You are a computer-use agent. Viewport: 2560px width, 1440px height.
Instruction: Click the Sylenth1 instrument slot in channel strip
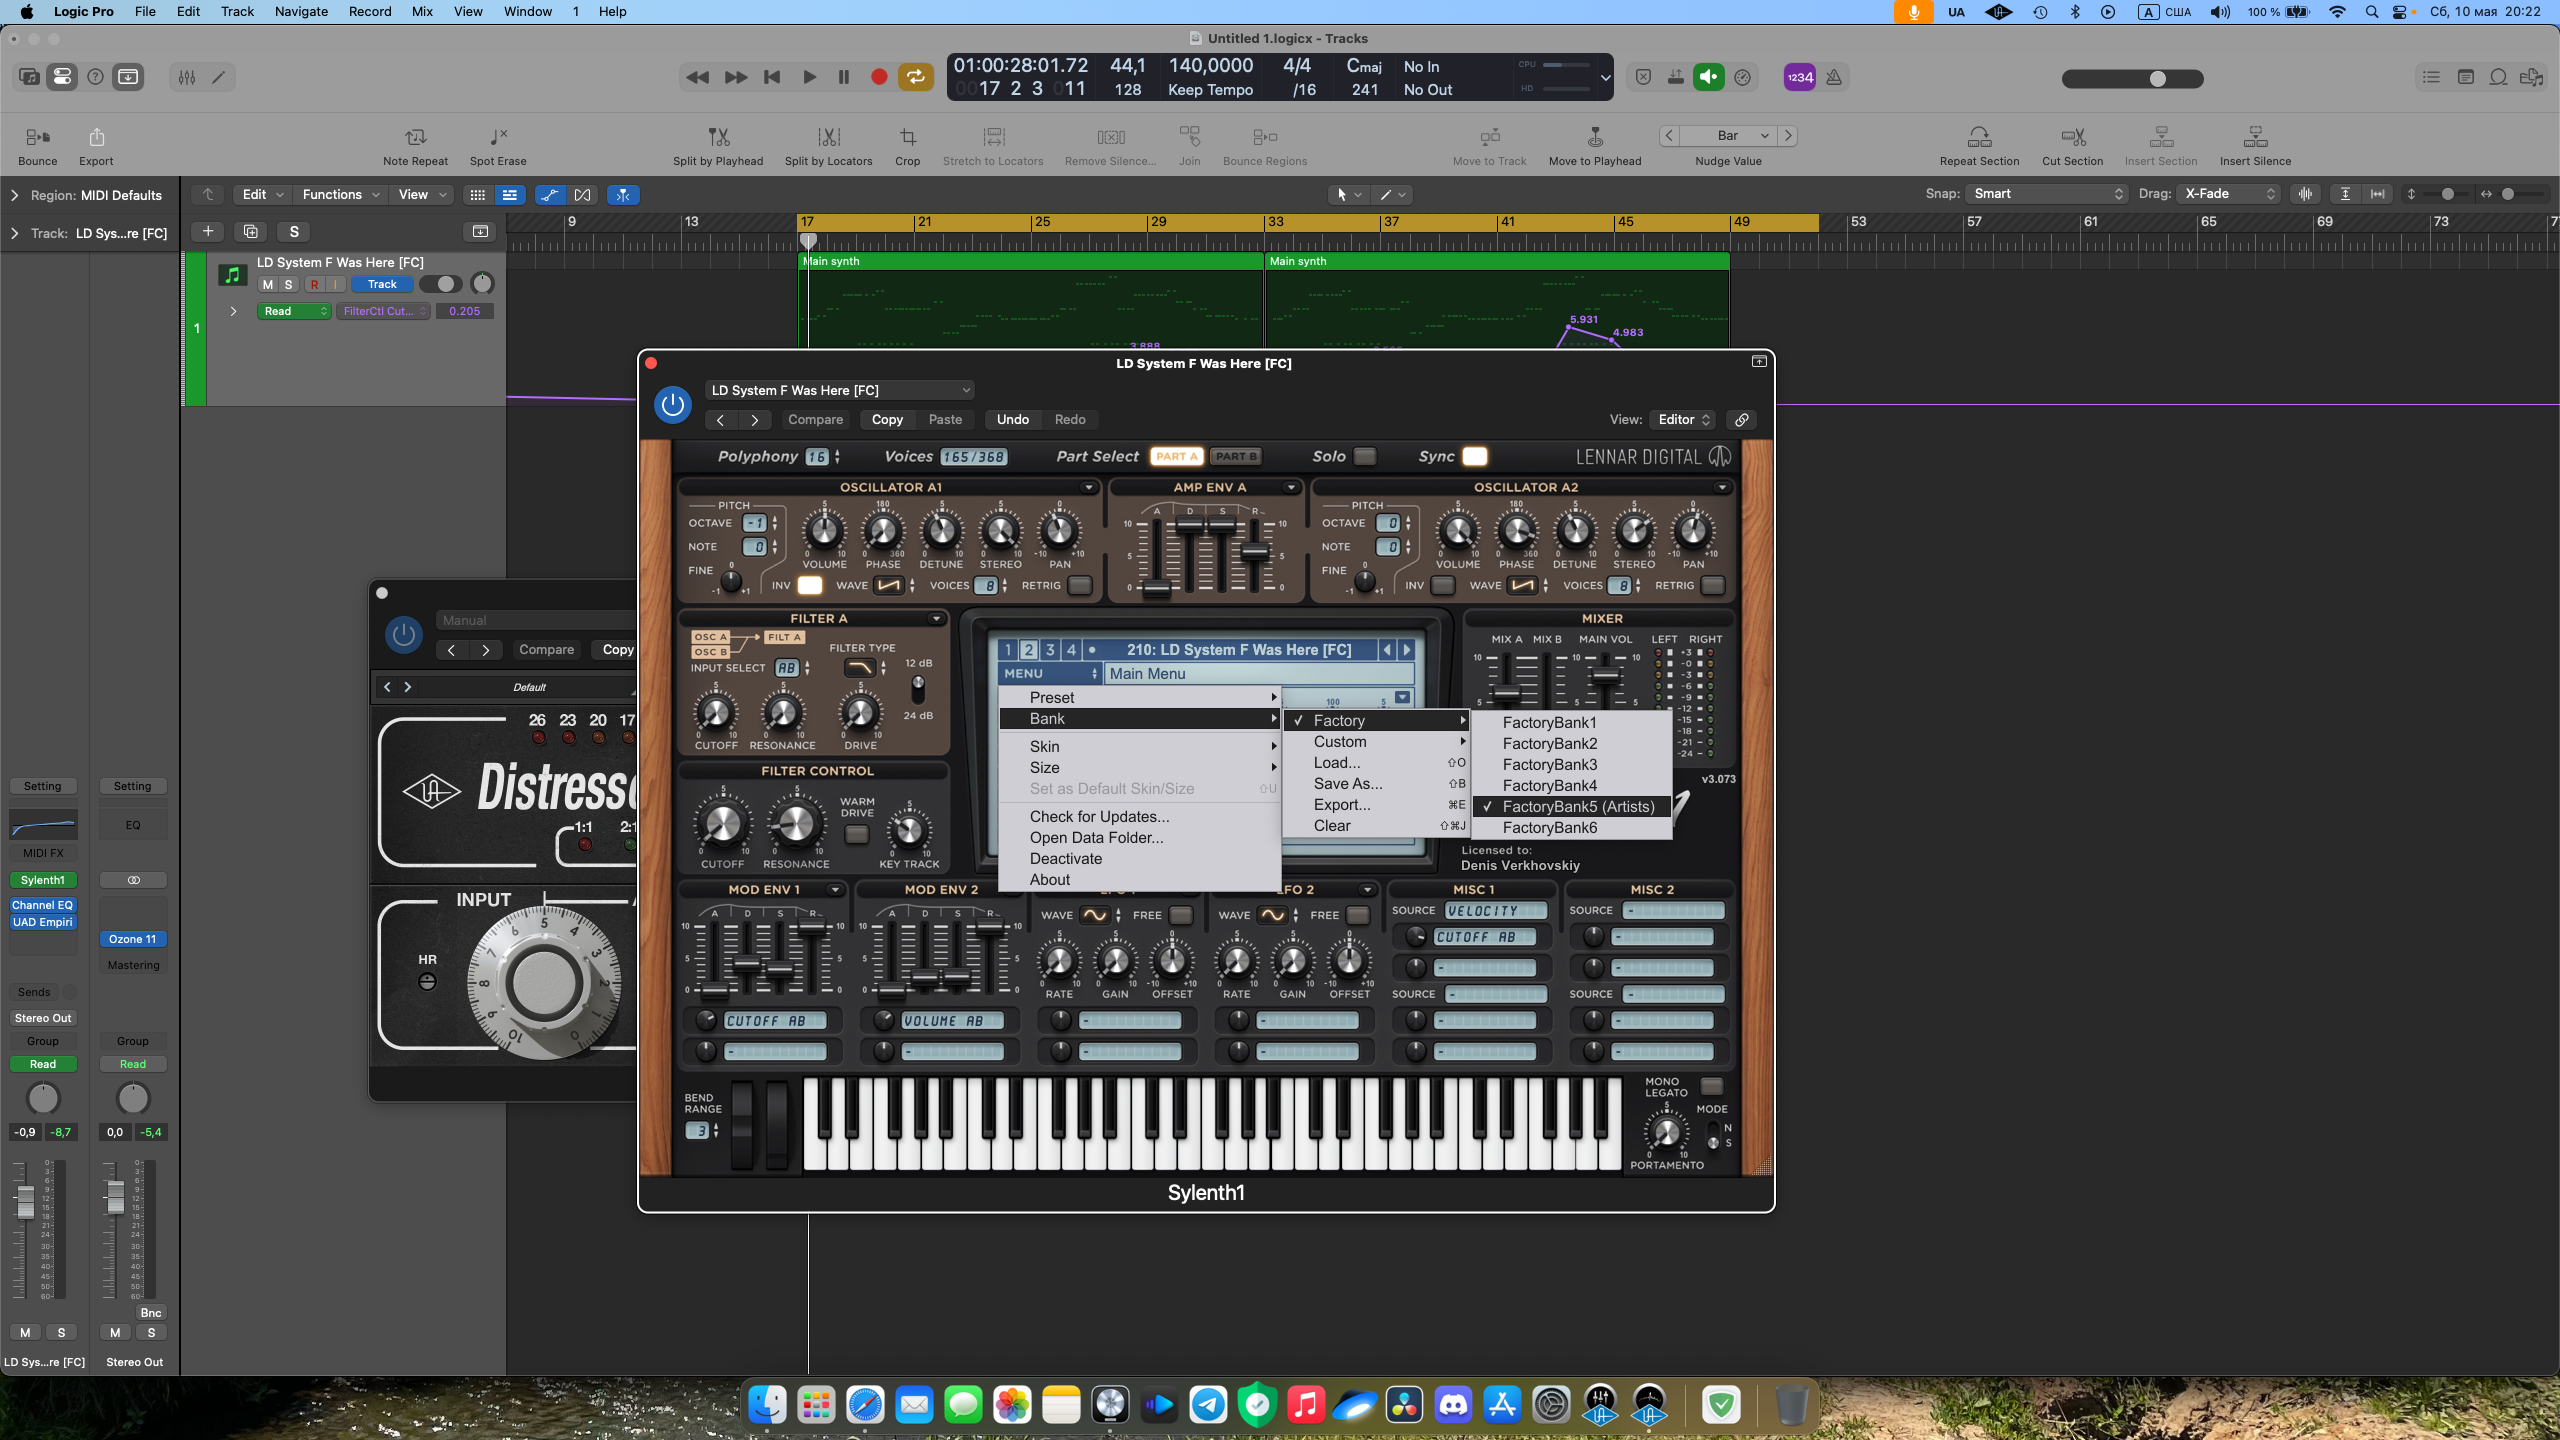tap(43, 880)
